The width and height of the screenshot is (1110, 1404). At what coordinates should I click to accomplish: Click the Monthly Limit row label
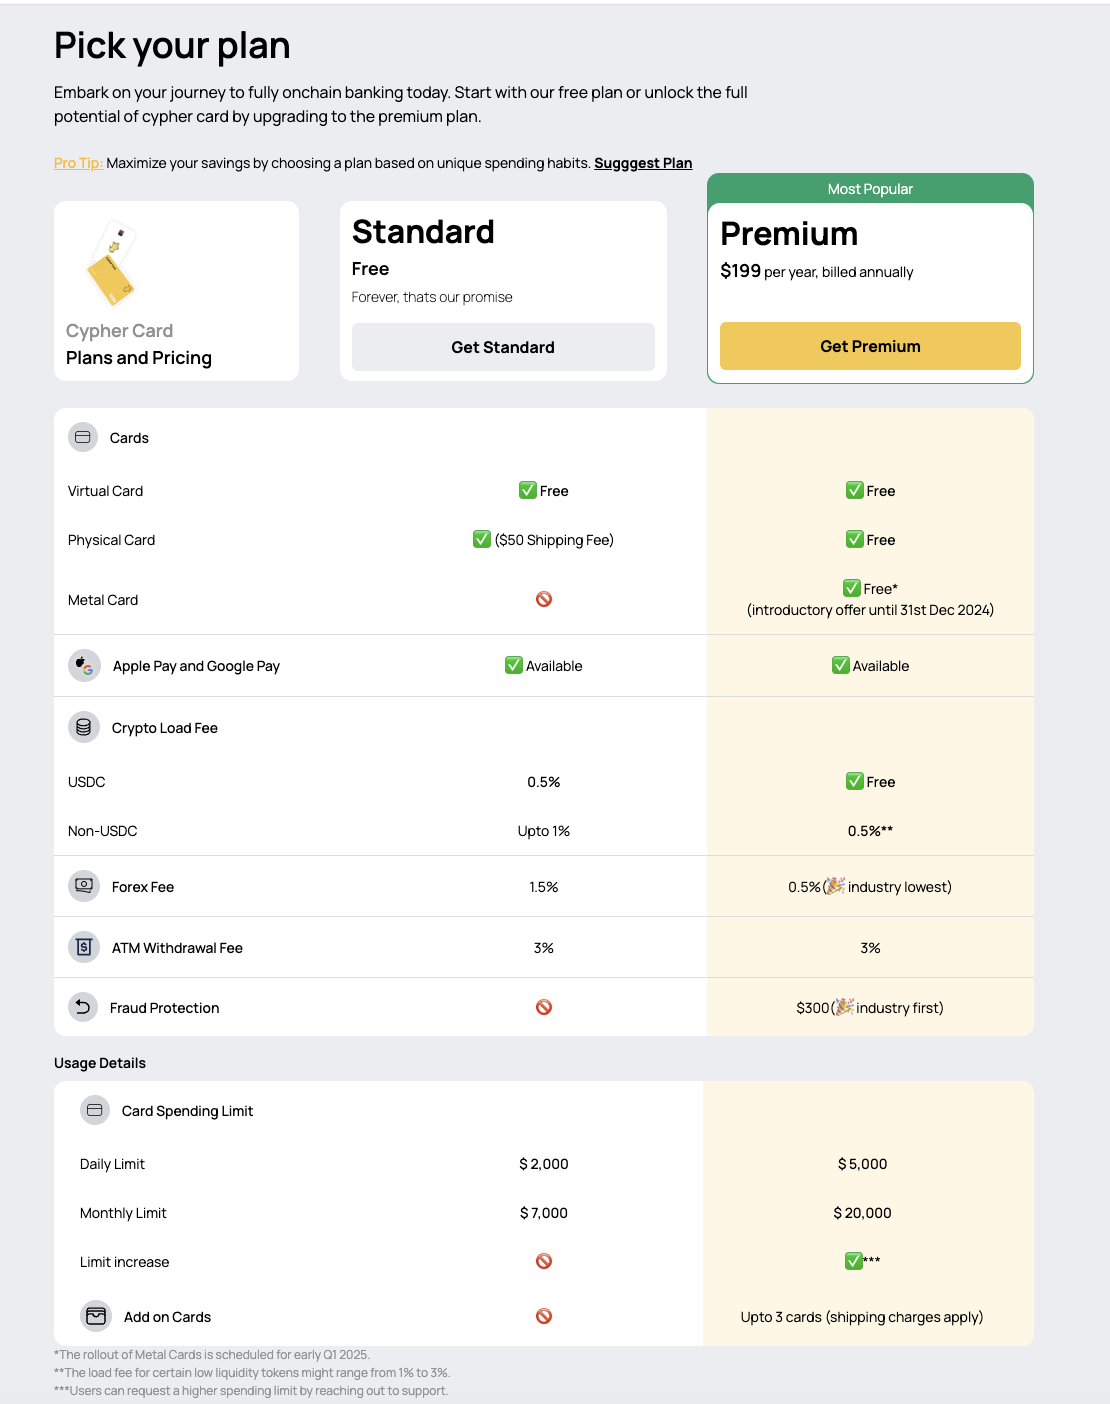123,1213
